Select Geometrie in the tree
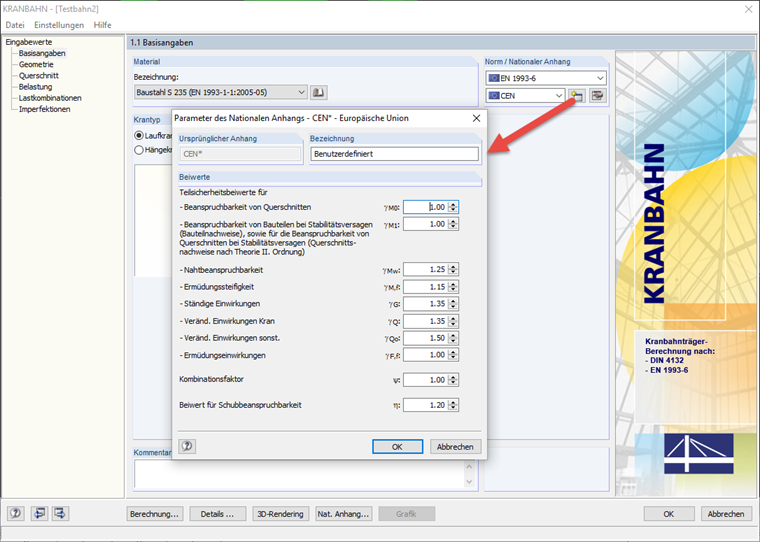 point(36,64)
